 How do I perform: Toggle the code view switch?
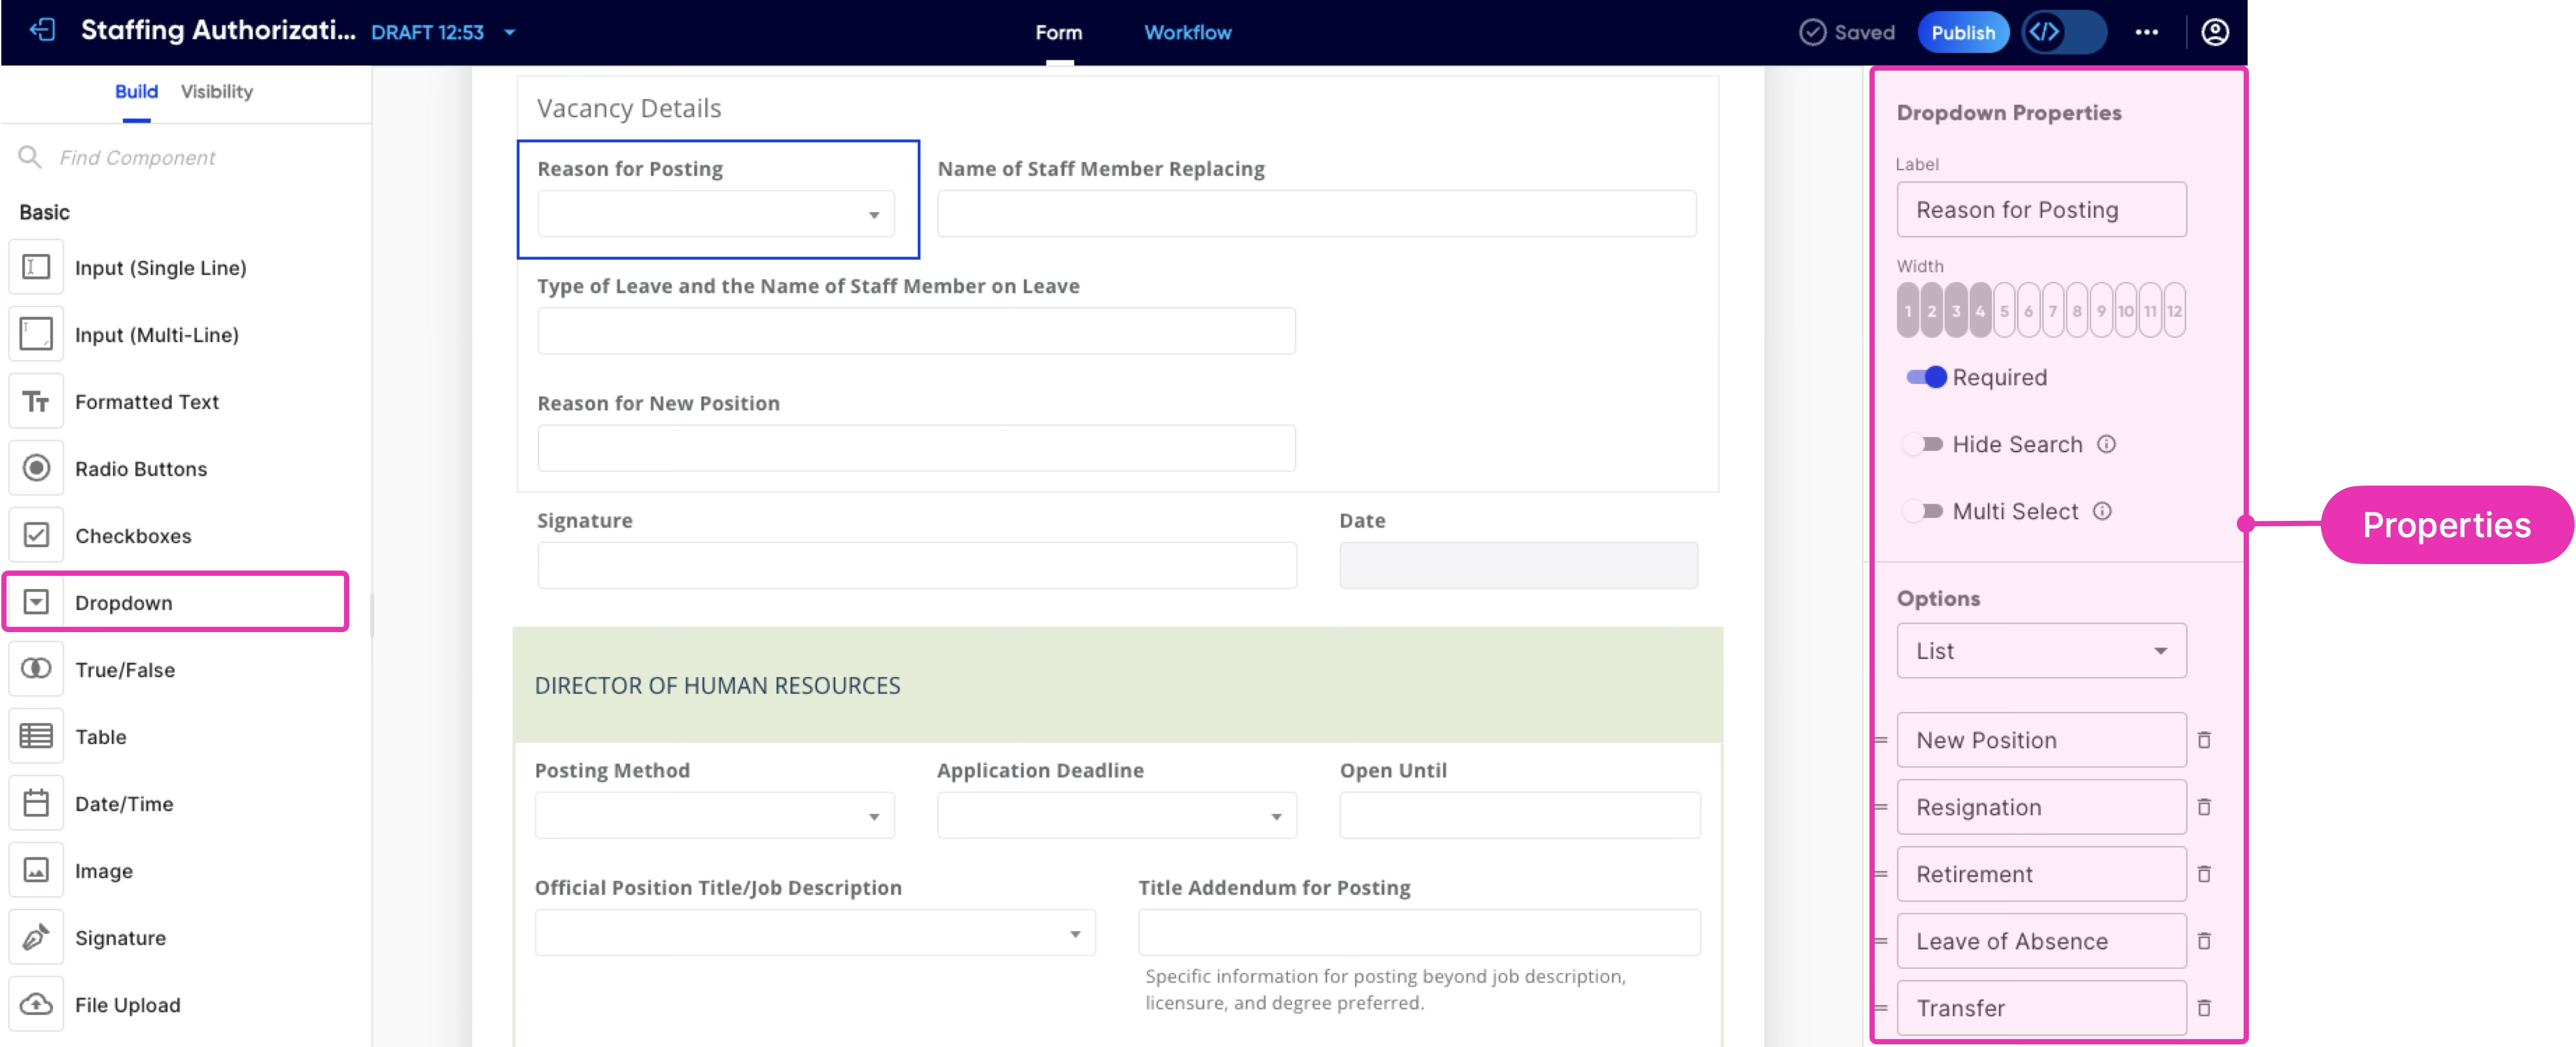tap(2063, 32)
